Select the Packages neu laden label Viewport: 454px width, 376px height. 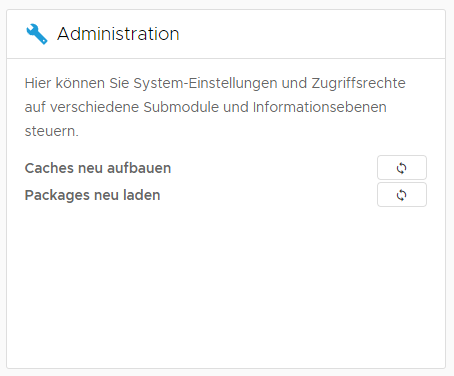point(92,195)
